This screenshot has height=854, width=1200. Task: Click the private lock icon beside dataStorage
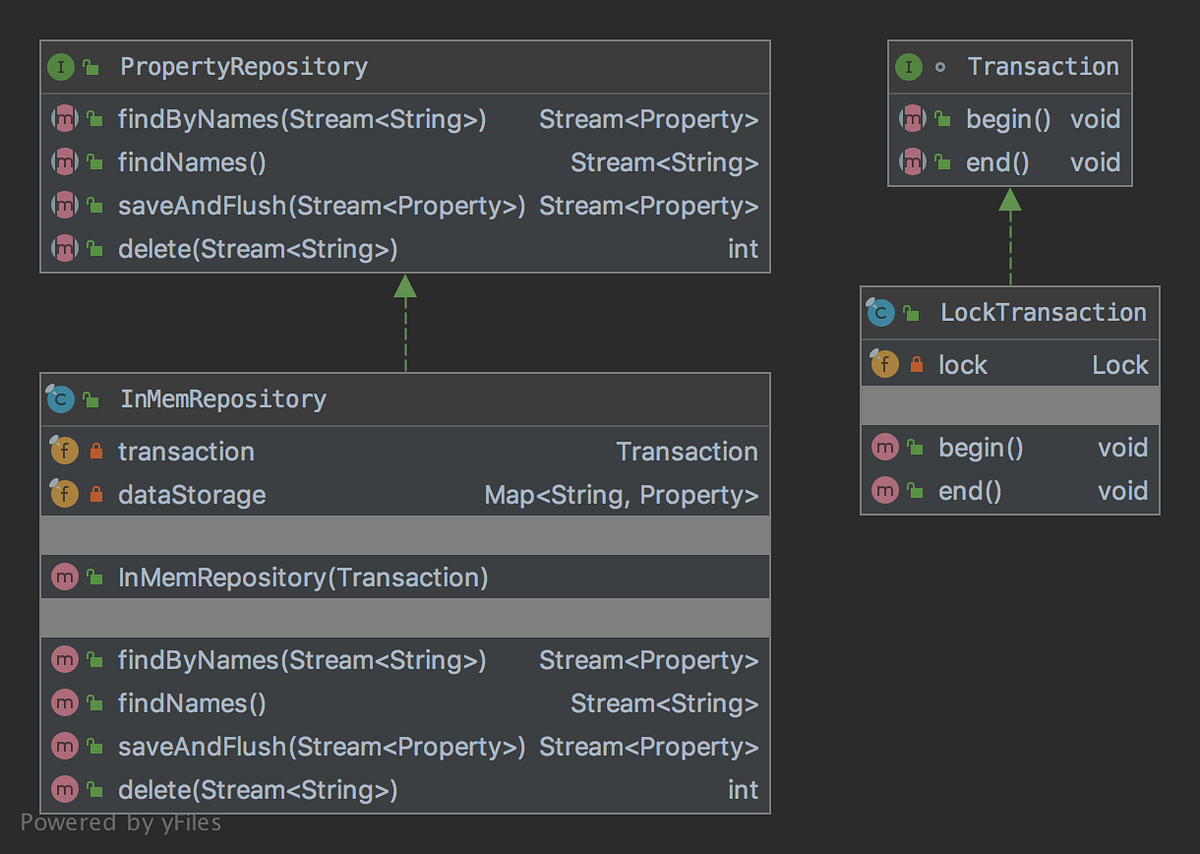pos(96,495)
